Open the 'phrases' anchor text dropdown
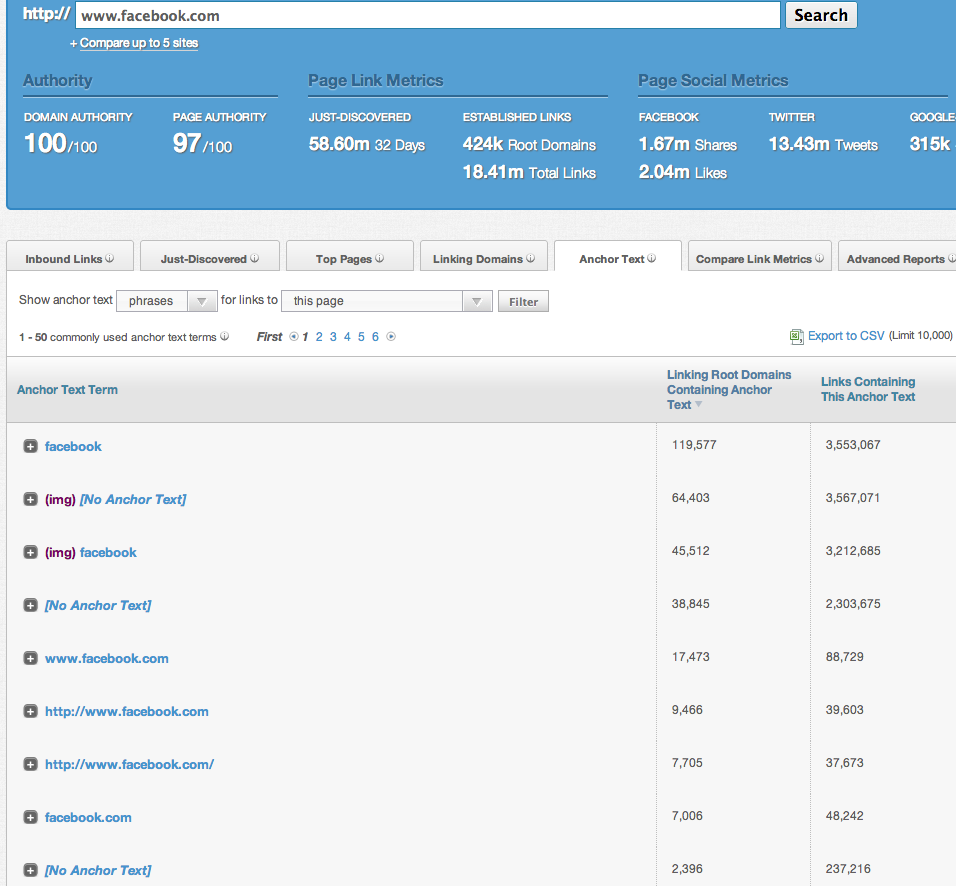The image size is (956, 886). point(166,301)
